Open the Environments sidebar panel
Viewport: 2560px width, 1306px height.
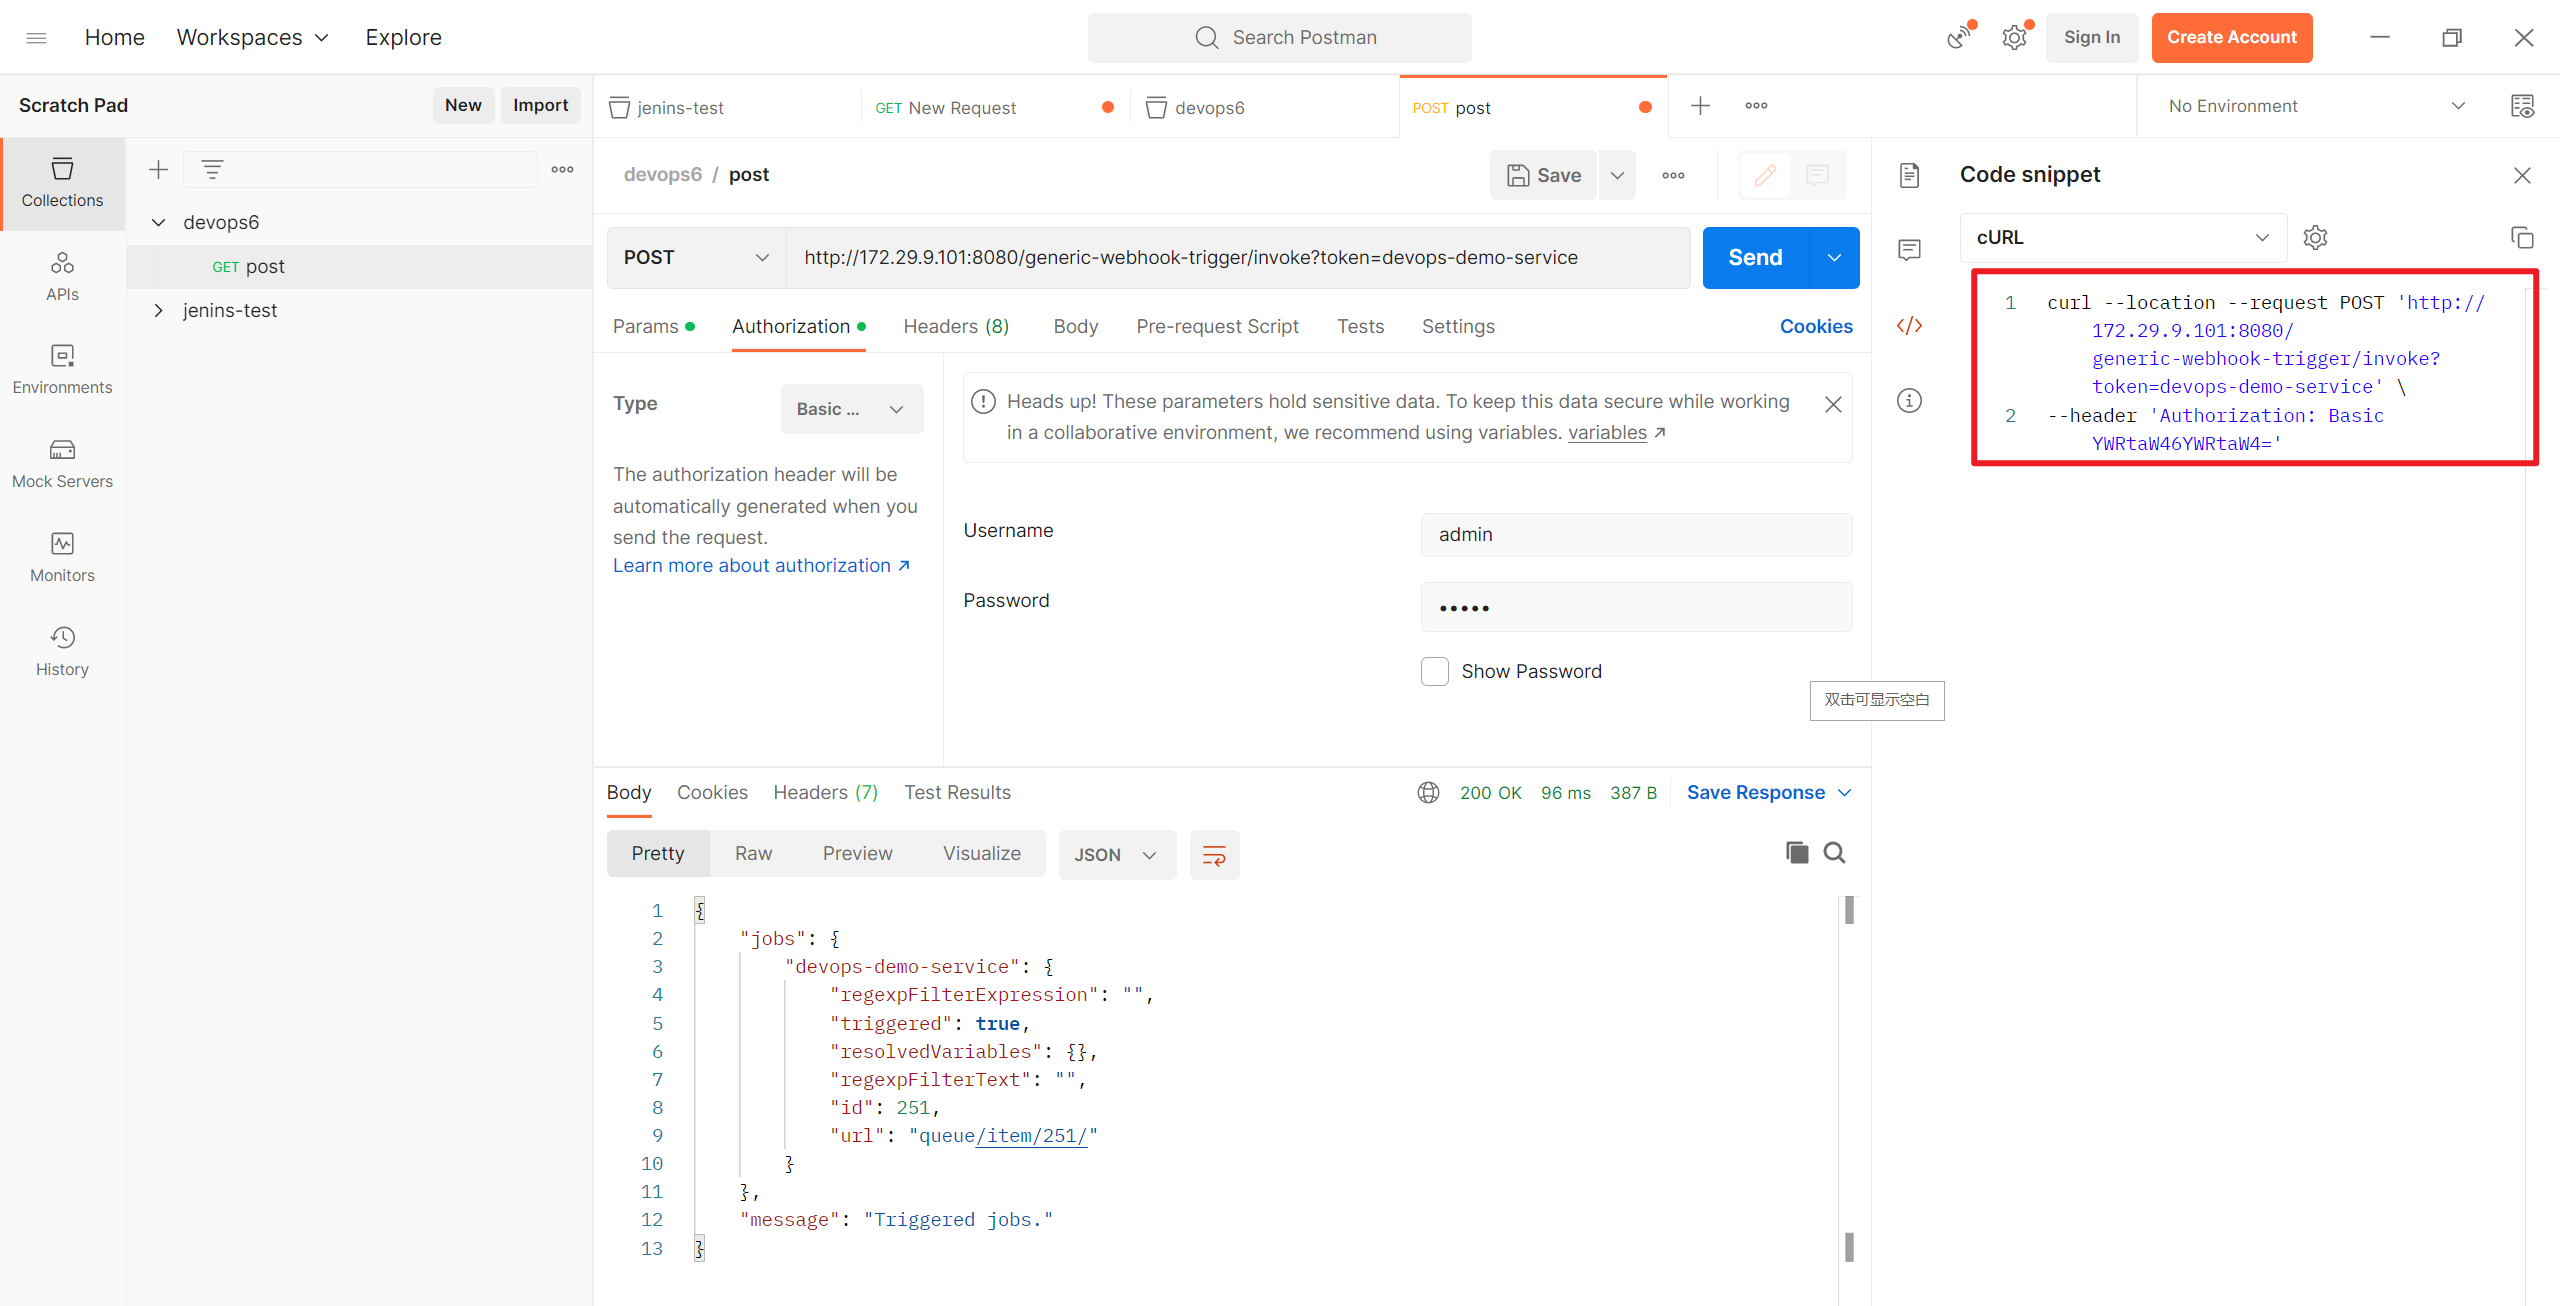[62, 370]
